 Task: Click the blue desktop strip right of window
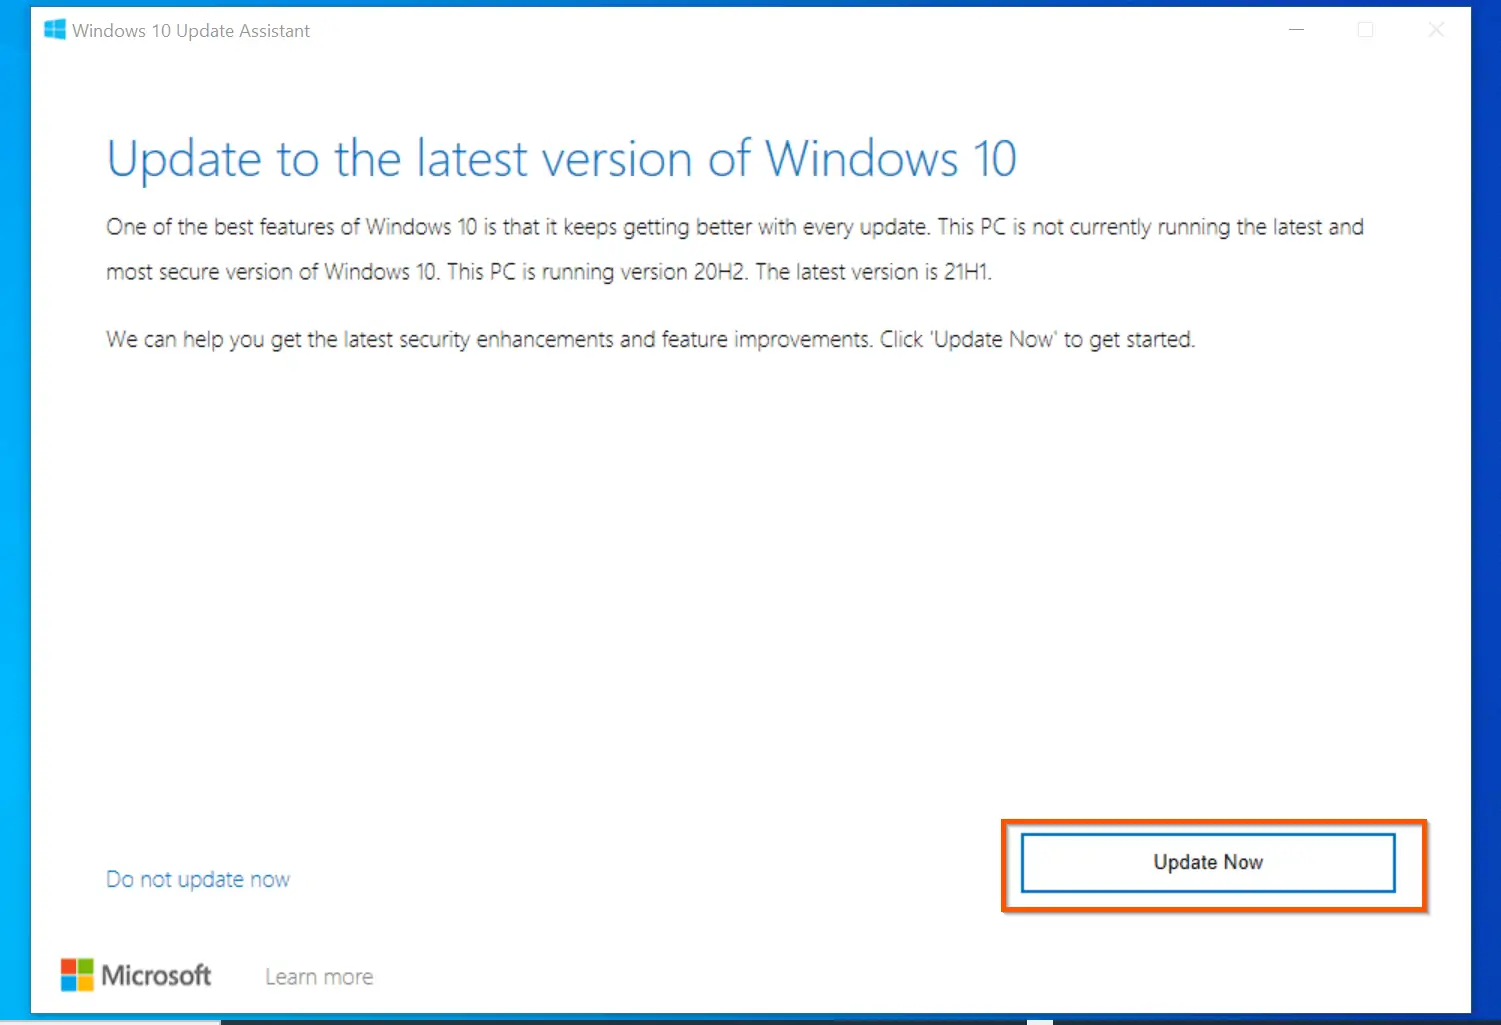click(x=1486, y=512)
